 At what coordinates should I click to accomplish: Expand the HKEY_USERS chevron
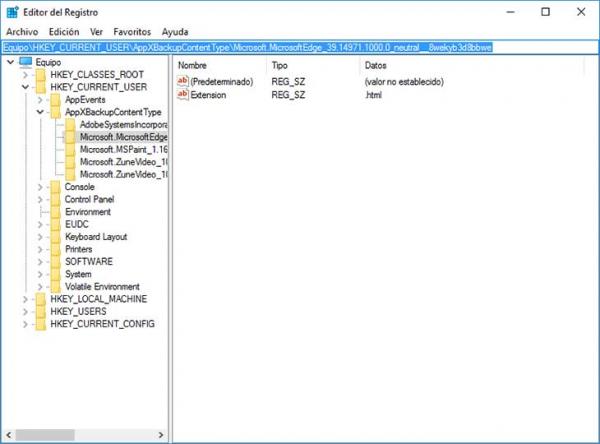point(25,312)
